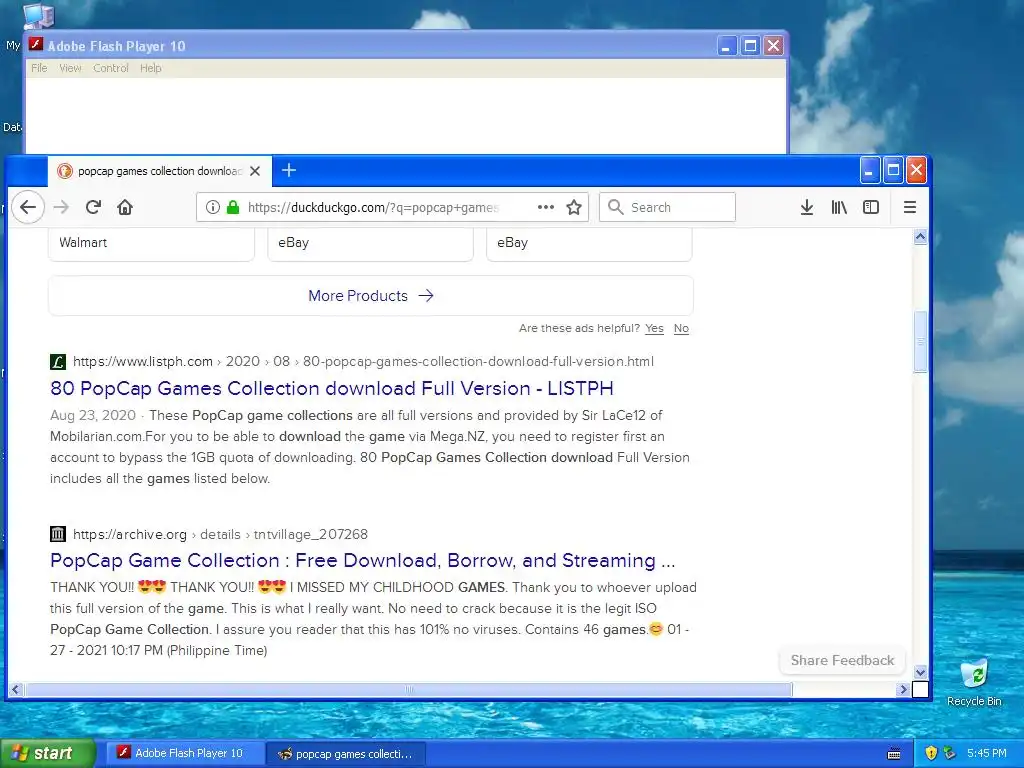Open the Downloads panel arrow icon

point(807,207)
